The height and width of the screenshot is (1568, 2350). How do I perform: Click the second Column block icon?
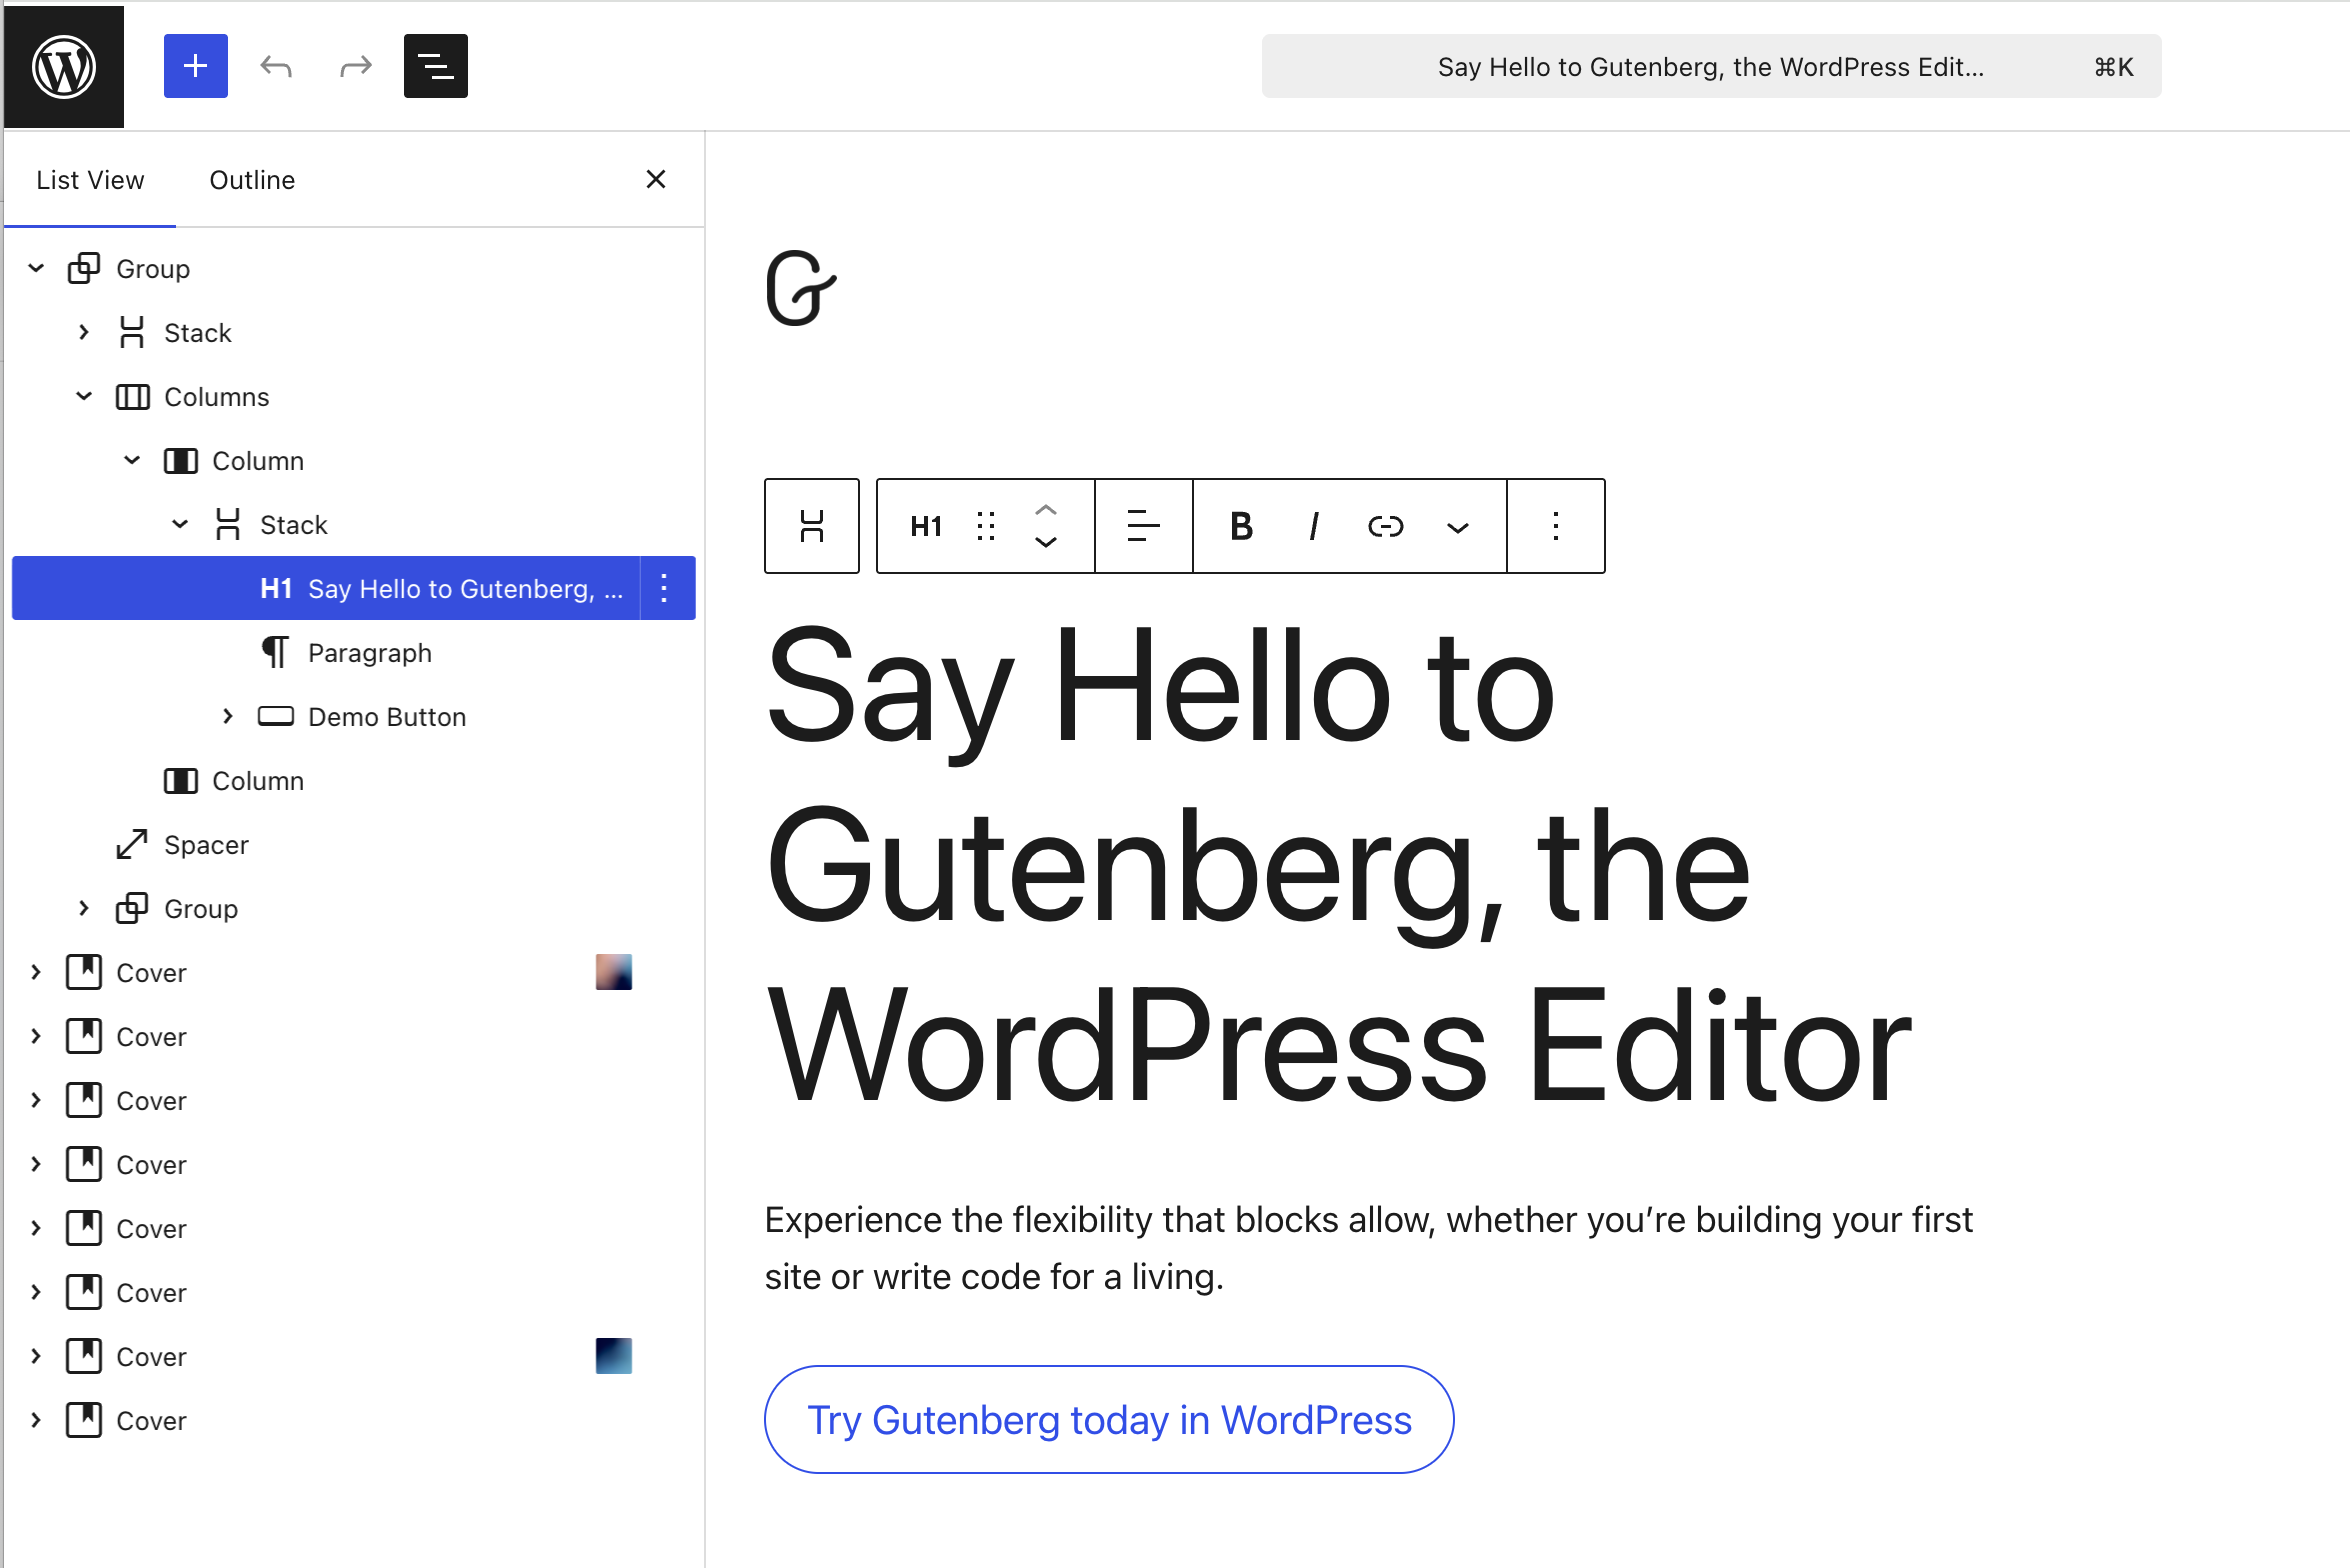coord(180,780)
